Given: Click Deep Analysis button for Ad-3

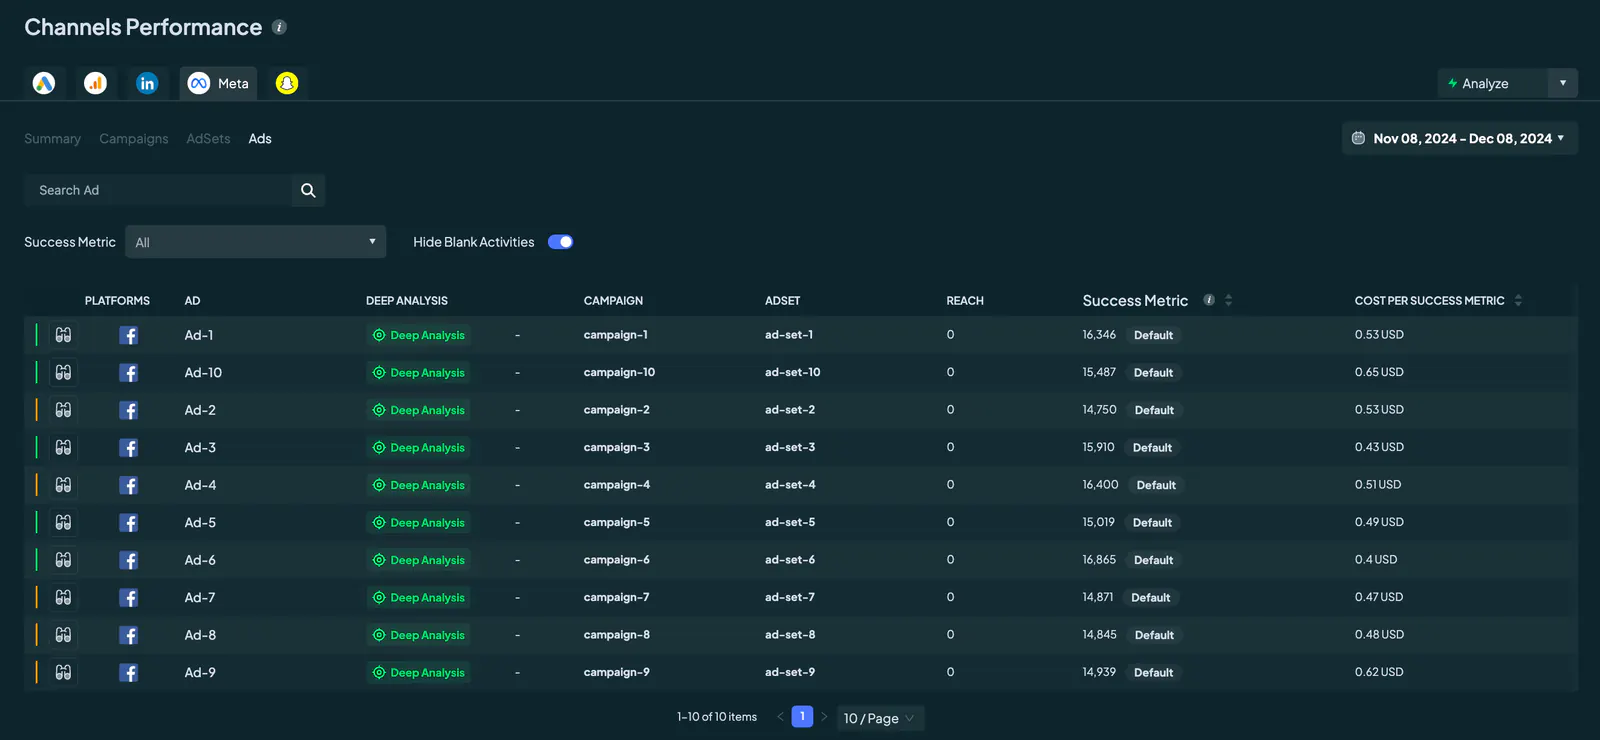Looking at the screenshot, I should click(x=418, y=447).
